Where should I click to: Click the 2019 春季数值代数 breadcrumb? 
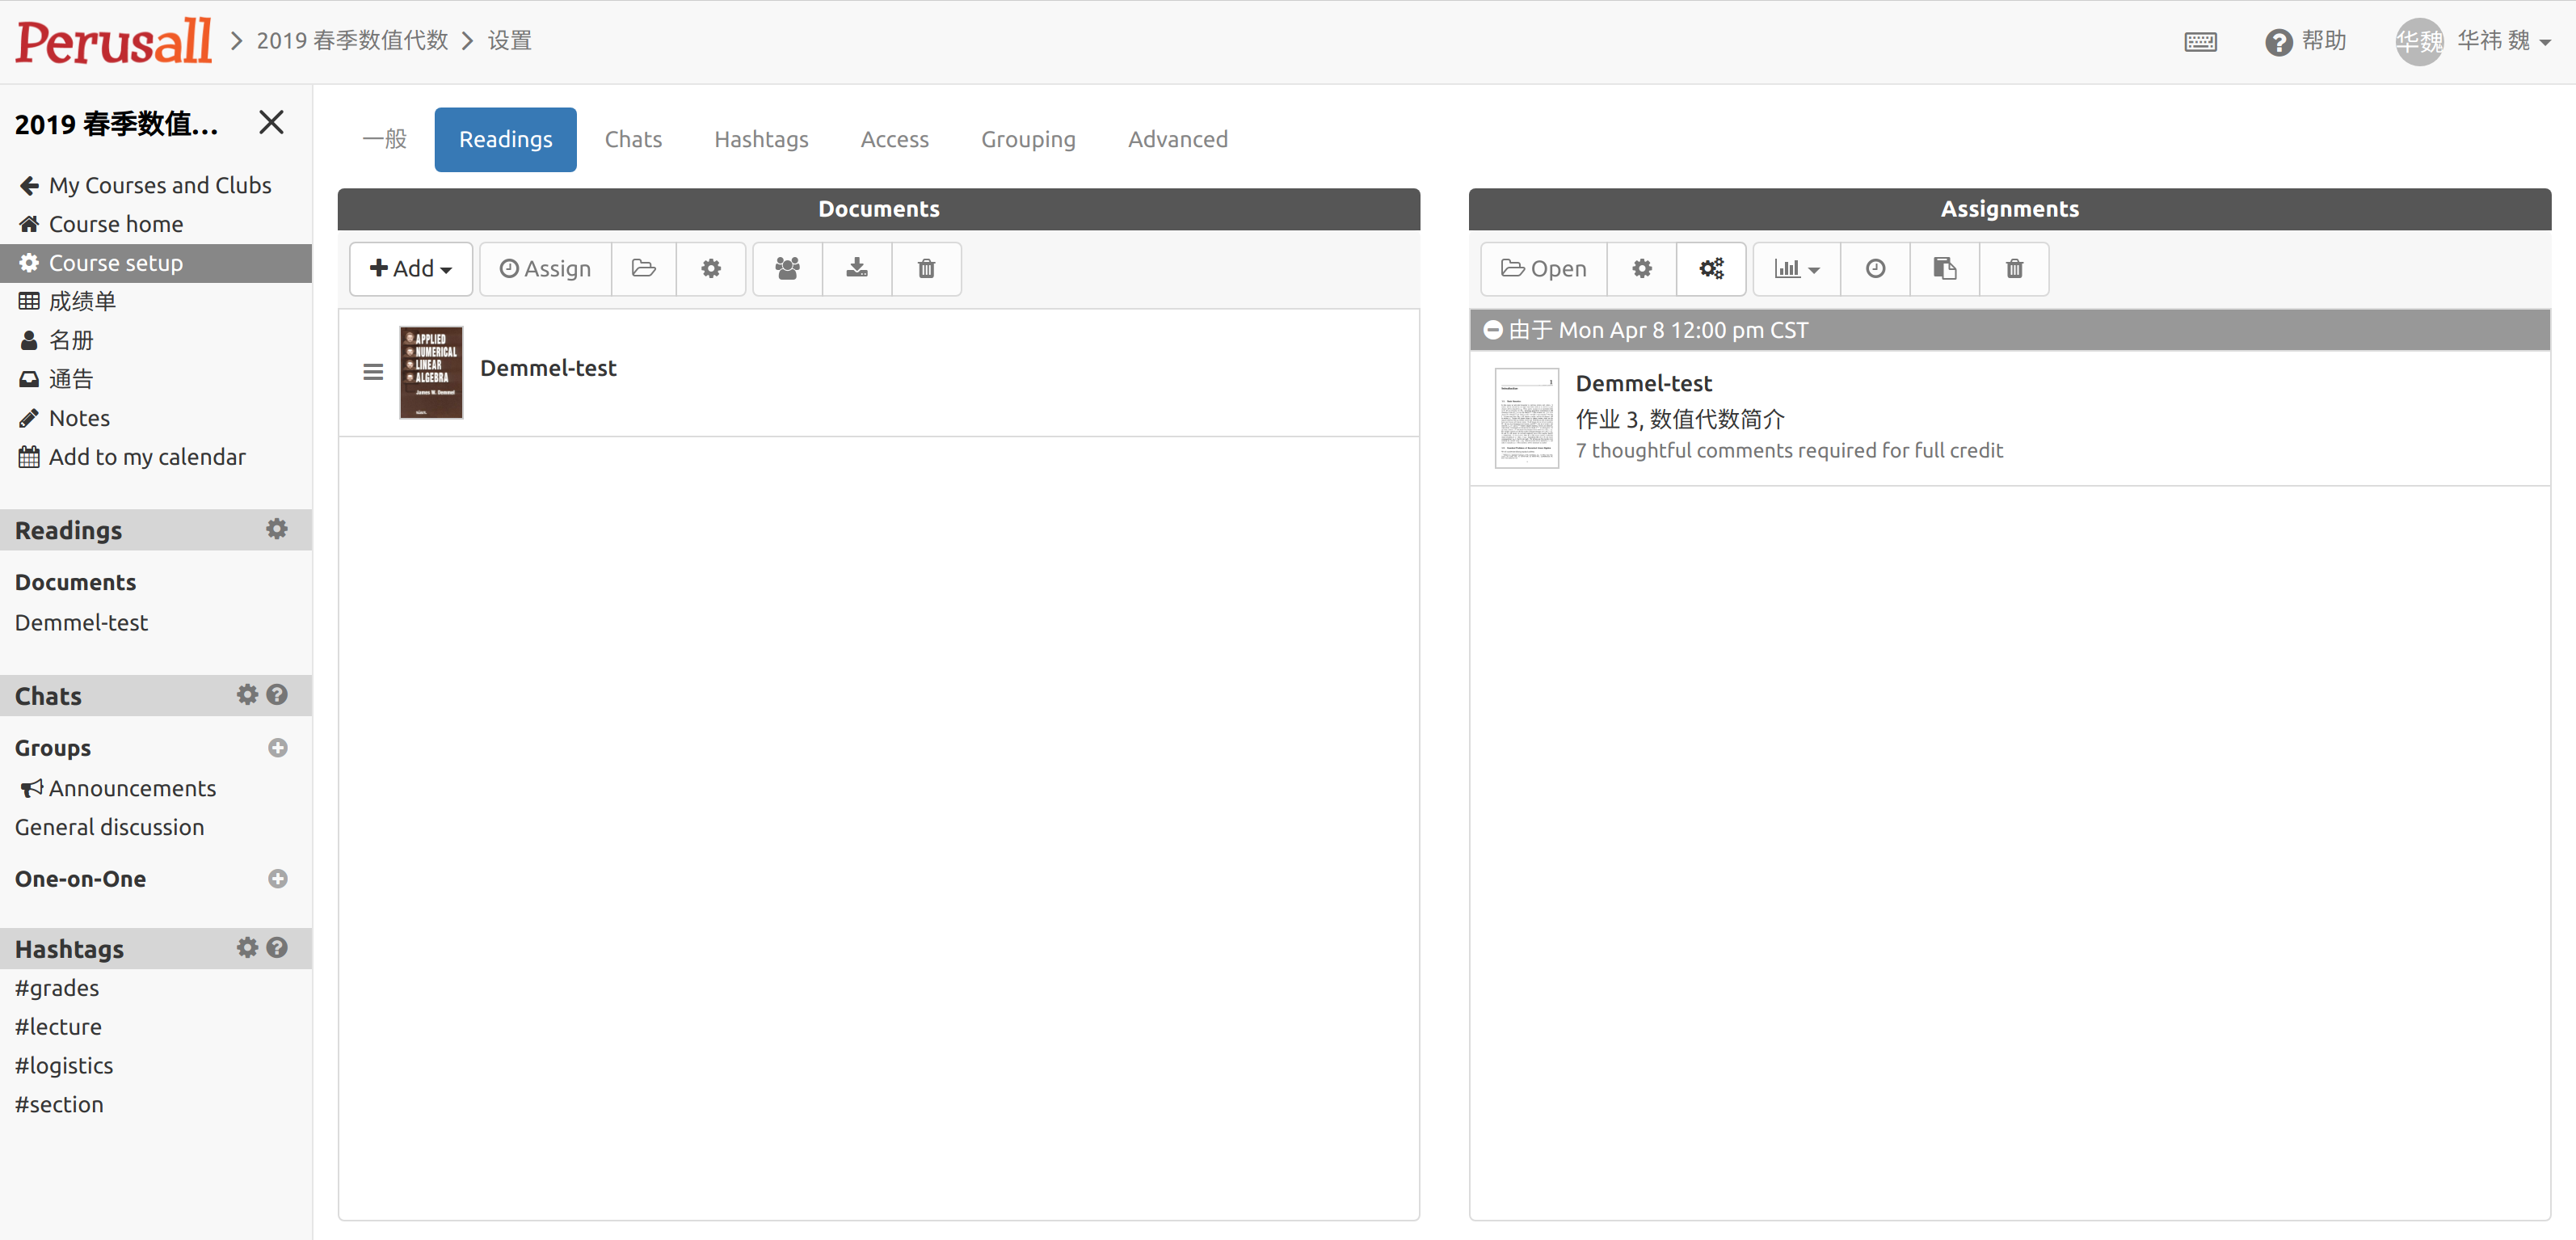click(352, 41)
